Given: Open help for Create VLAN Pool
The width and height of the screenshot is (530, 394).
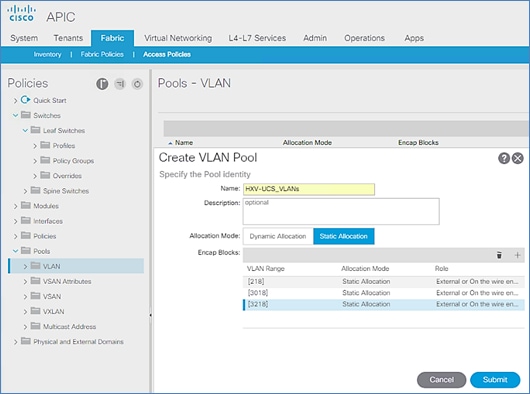Looking at the screenshot, I should 504,158.
